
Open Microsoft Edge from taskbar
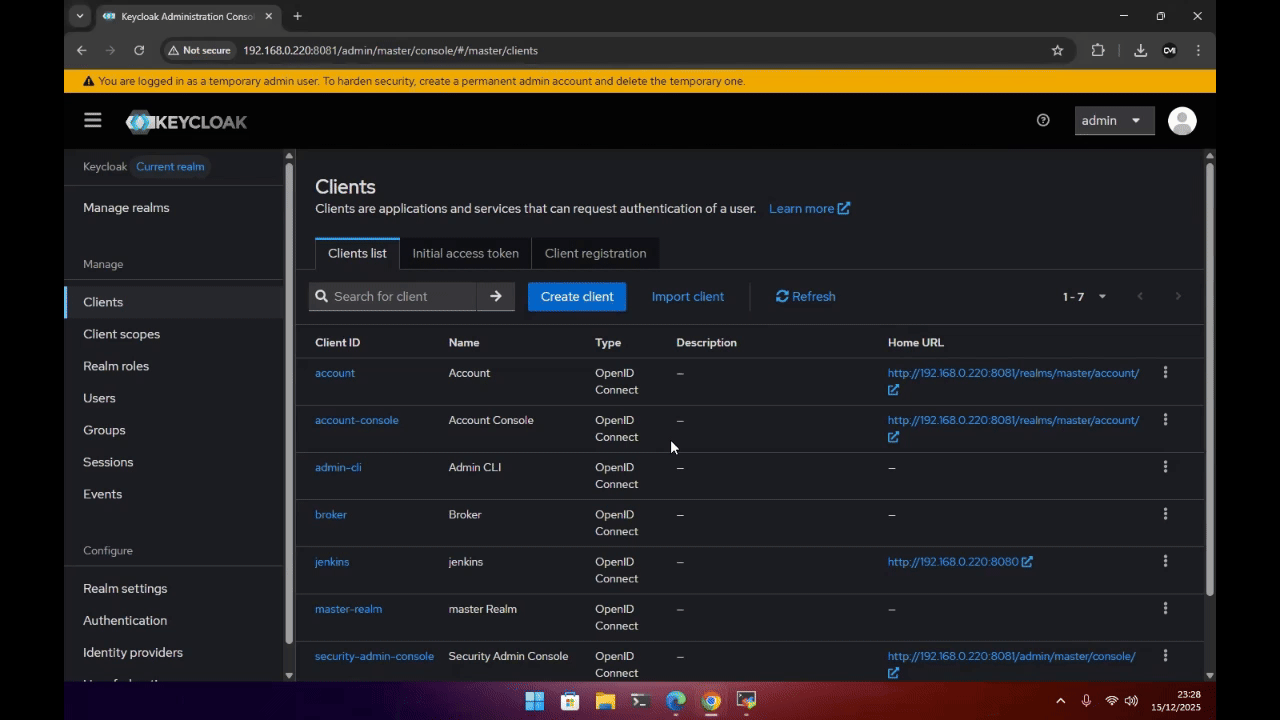tap(676, 701)
